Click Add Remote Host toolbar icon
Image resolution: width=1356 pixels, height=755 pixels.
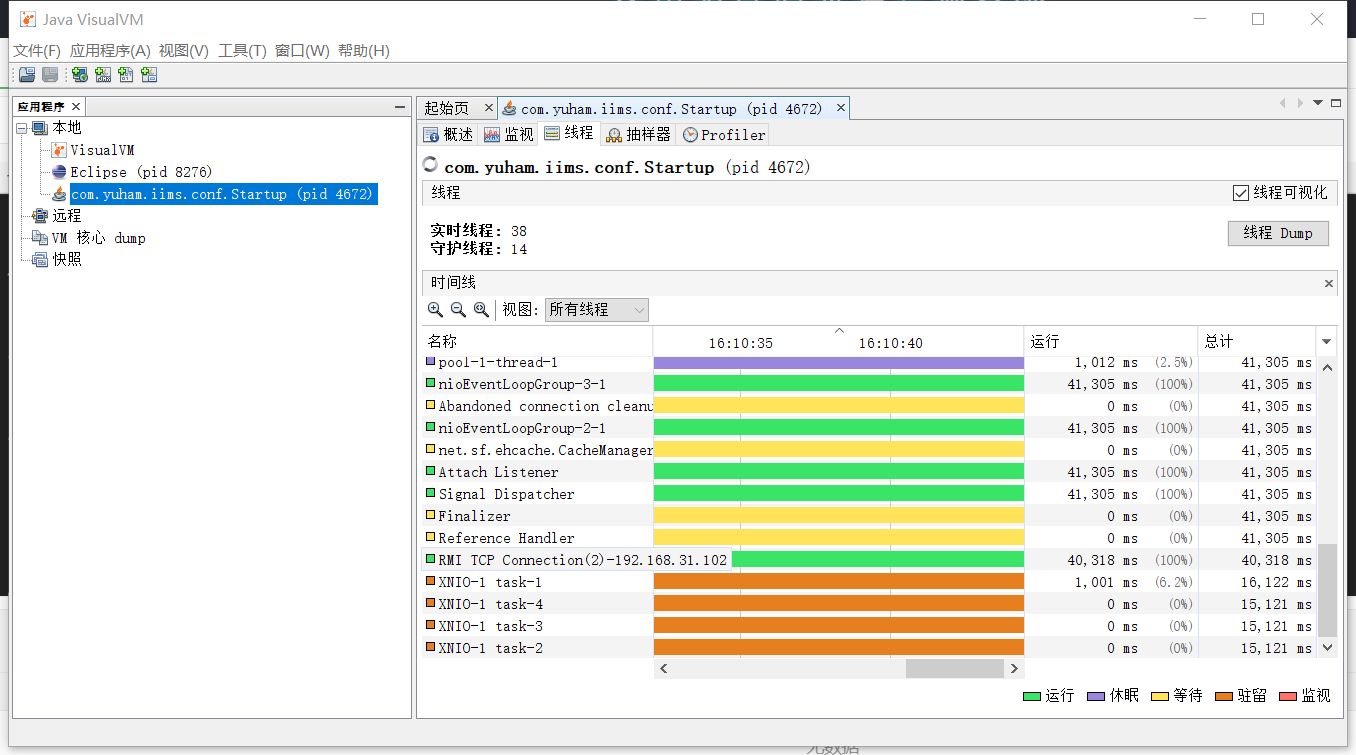click(x=80, y=75)
